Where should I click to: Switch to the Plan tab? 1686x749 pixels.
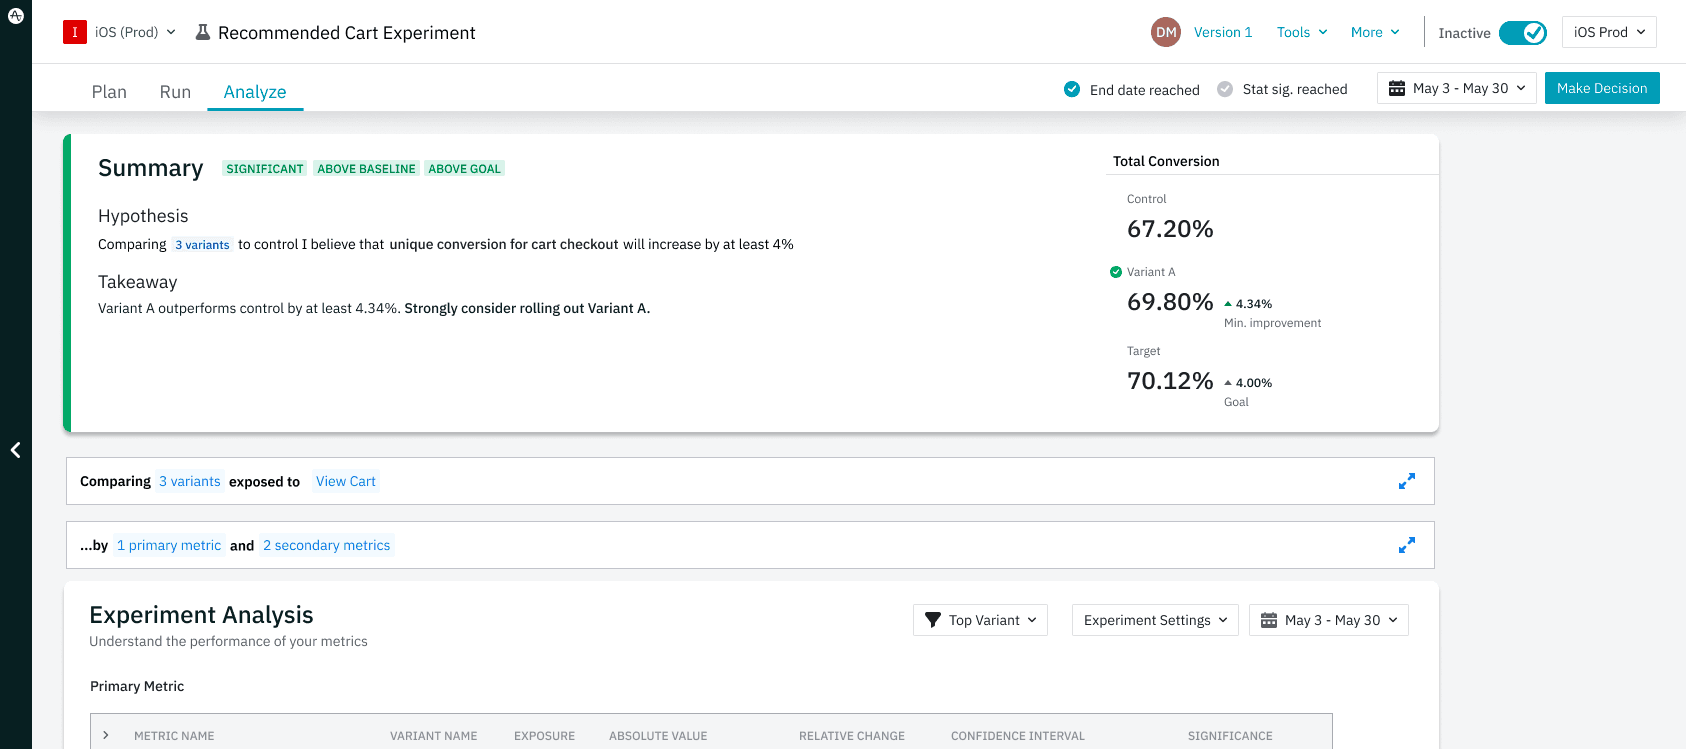click(109, 92)
